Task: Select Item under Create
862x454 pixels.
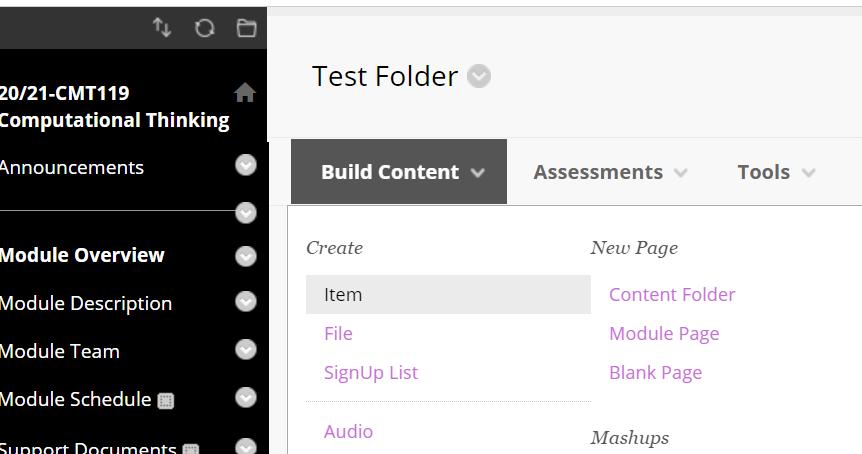Action: click(448, 295)
